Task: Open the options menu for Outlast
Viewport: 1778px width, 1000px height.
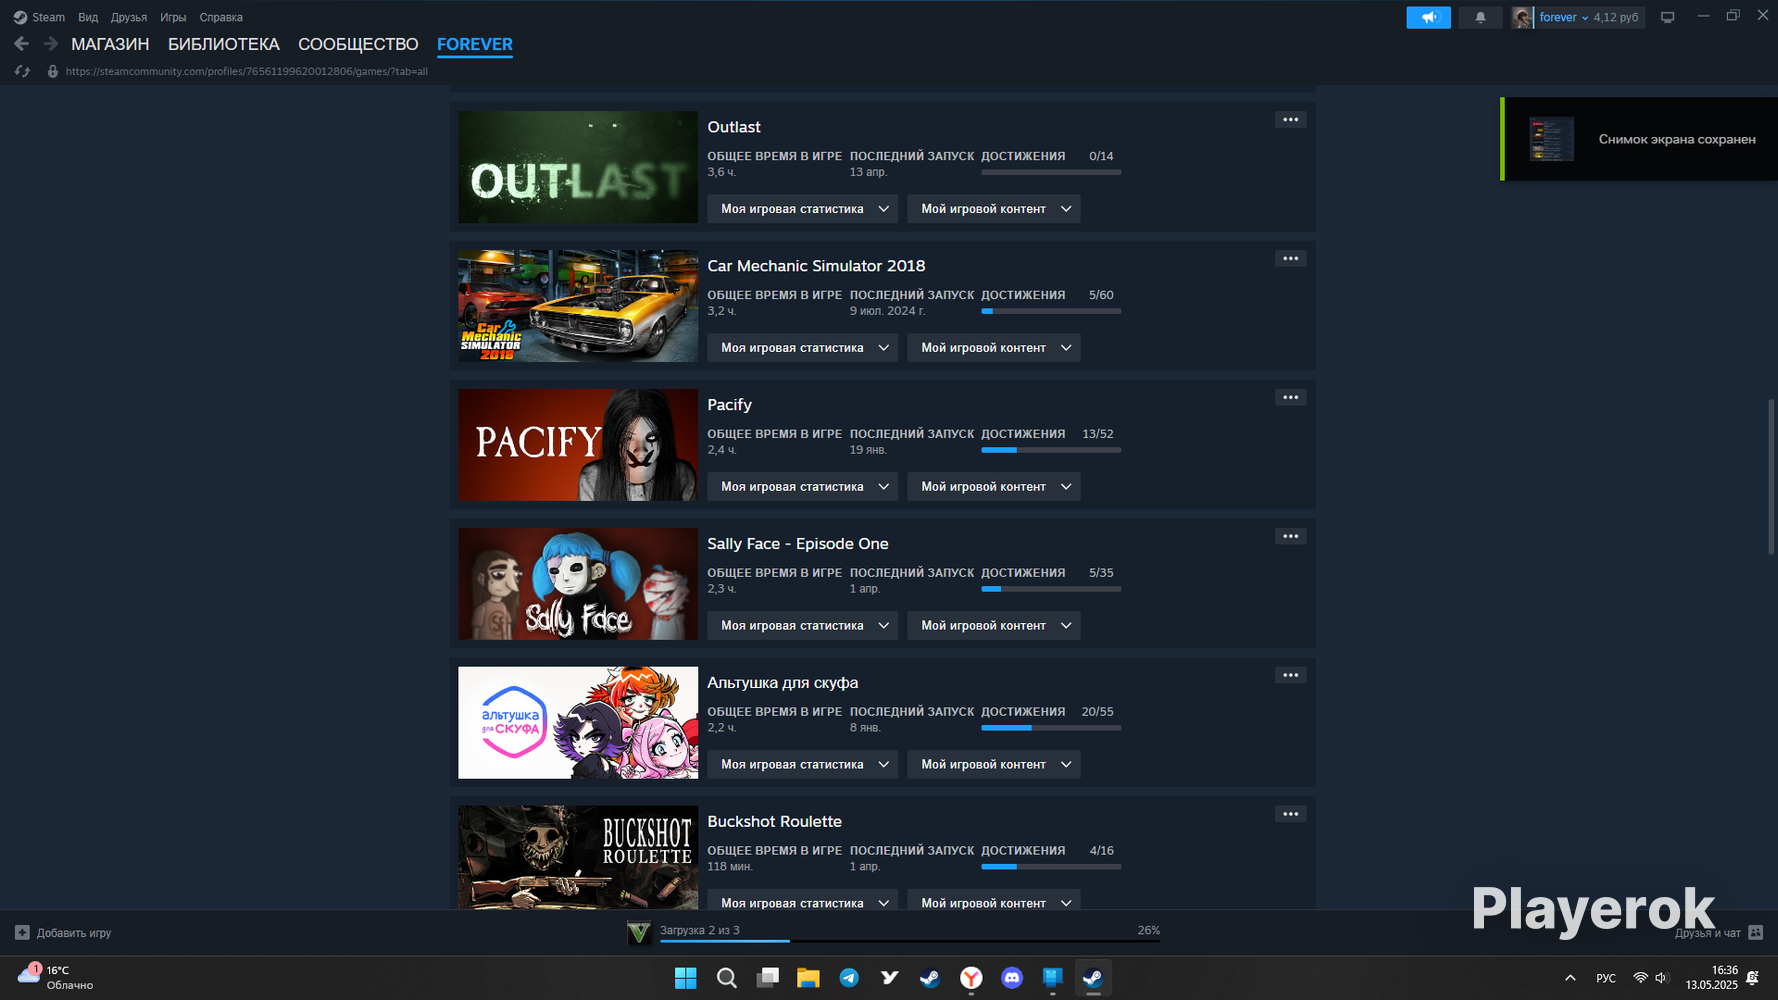Action: point(1291,120)
